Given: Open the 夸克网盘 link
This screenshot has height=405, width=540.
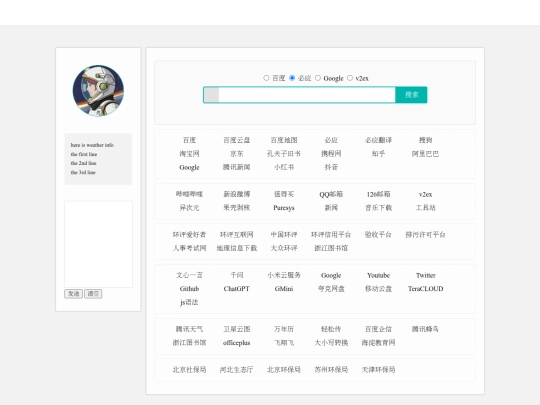Looking at the screenshot, I should click(x=331, y=289).
